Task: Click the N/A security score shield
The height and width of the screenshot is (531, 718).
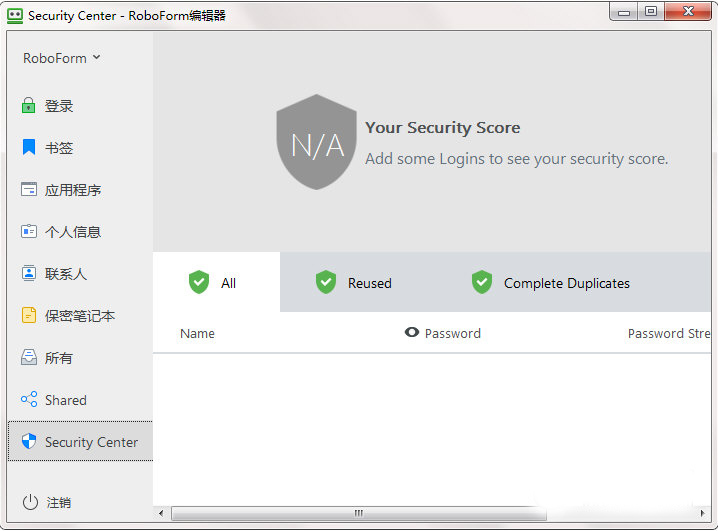Action: pyautogui.click(x=316, y=143)
